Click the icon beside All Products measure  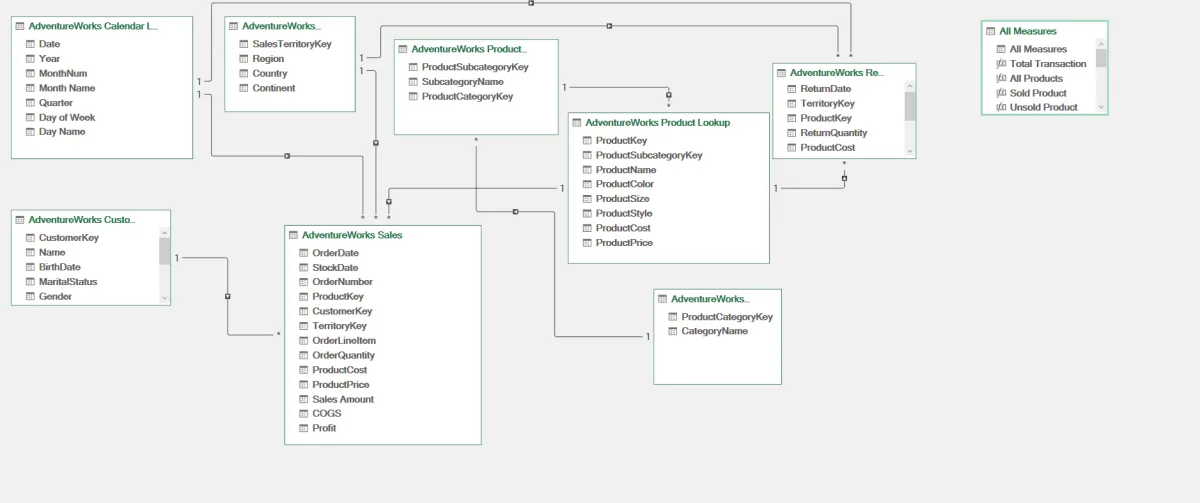tap(1001, 78)
